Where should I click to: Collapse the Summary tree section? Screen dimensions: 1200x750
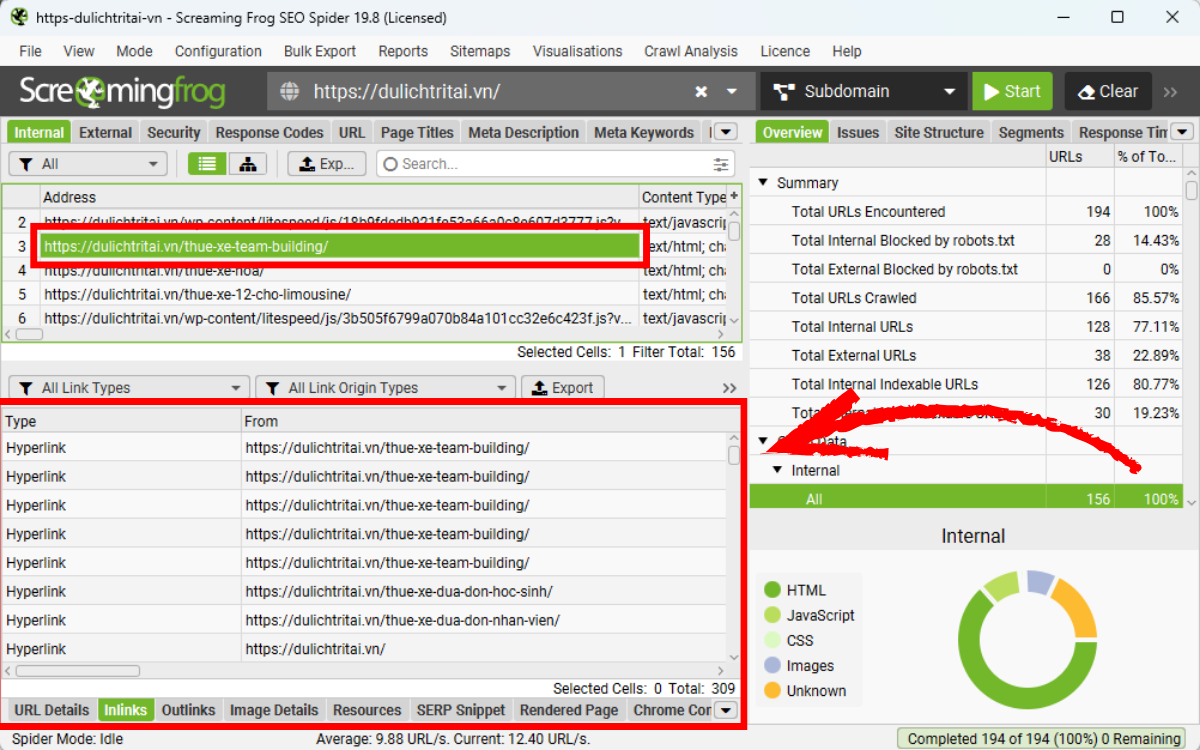click(764, 183)
